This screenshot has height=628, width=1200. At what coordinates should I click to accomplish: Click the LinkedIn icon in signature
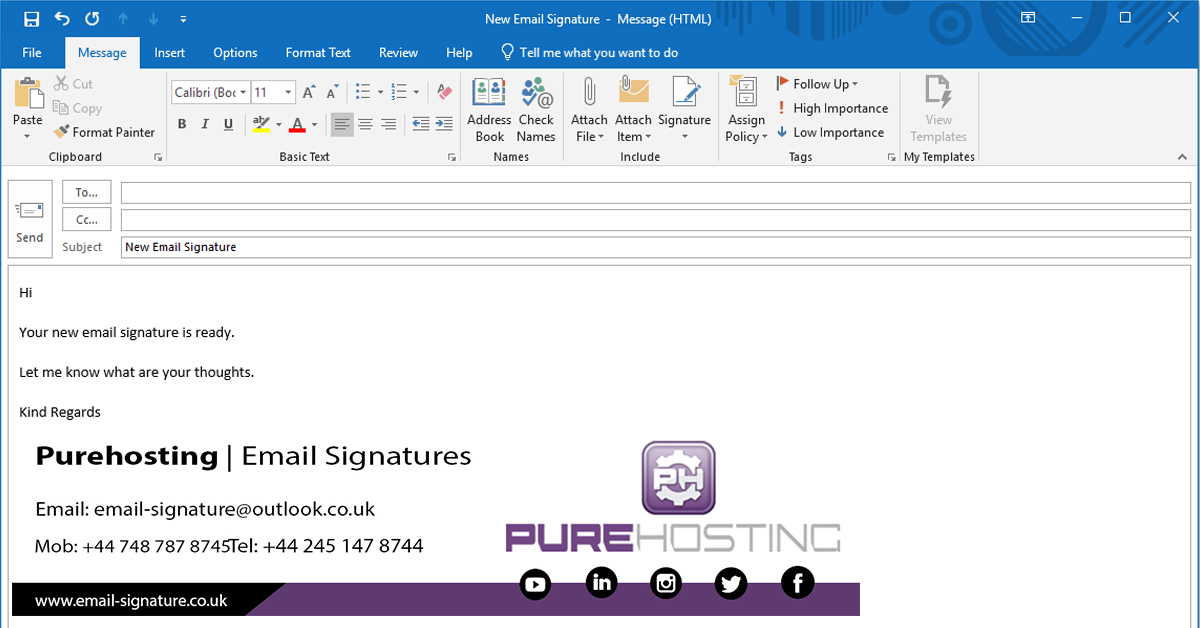[x=601, y=582]
